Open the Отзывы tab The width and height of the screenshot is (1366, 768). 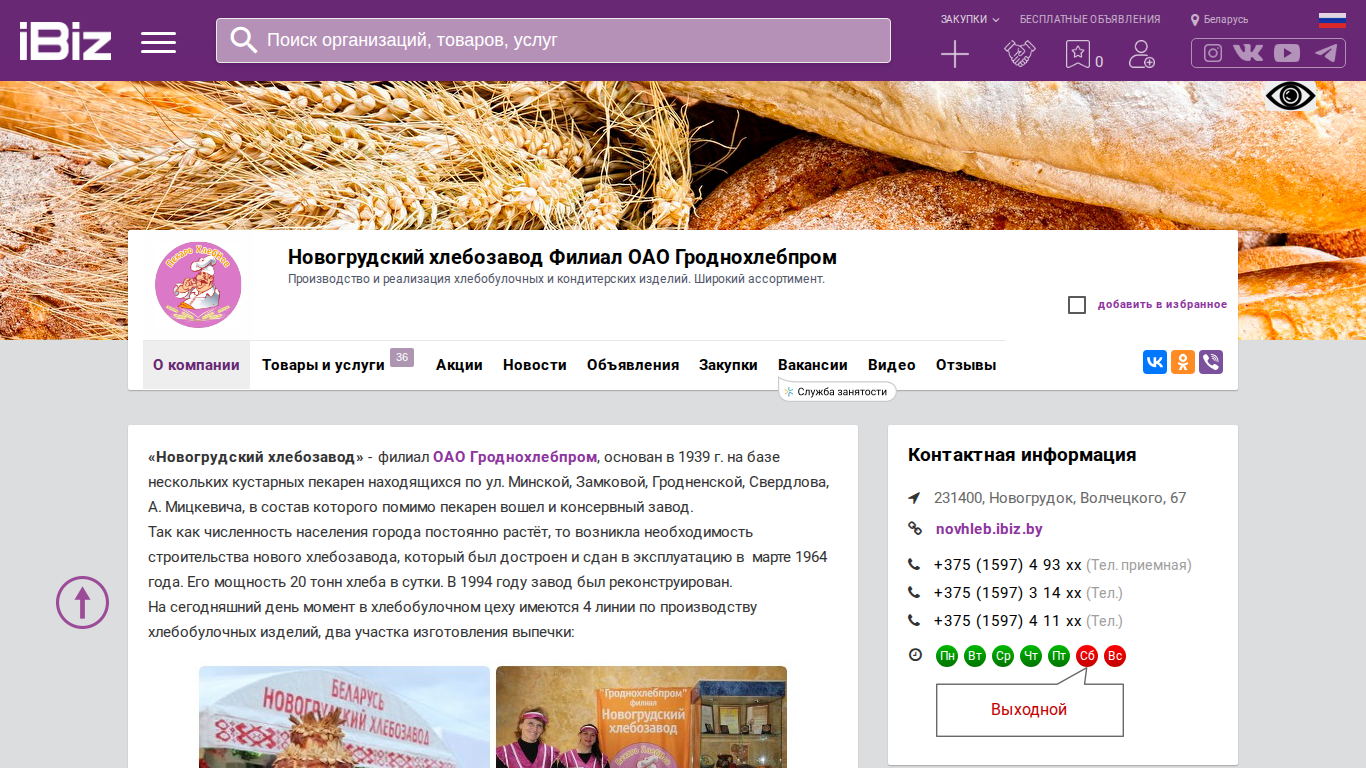[966, 365]
